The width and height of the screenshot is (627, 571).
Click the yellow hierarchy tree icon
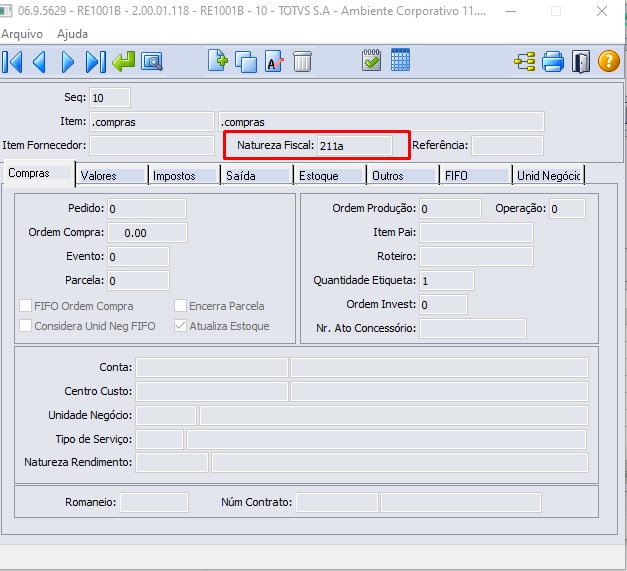pos(524,62)
